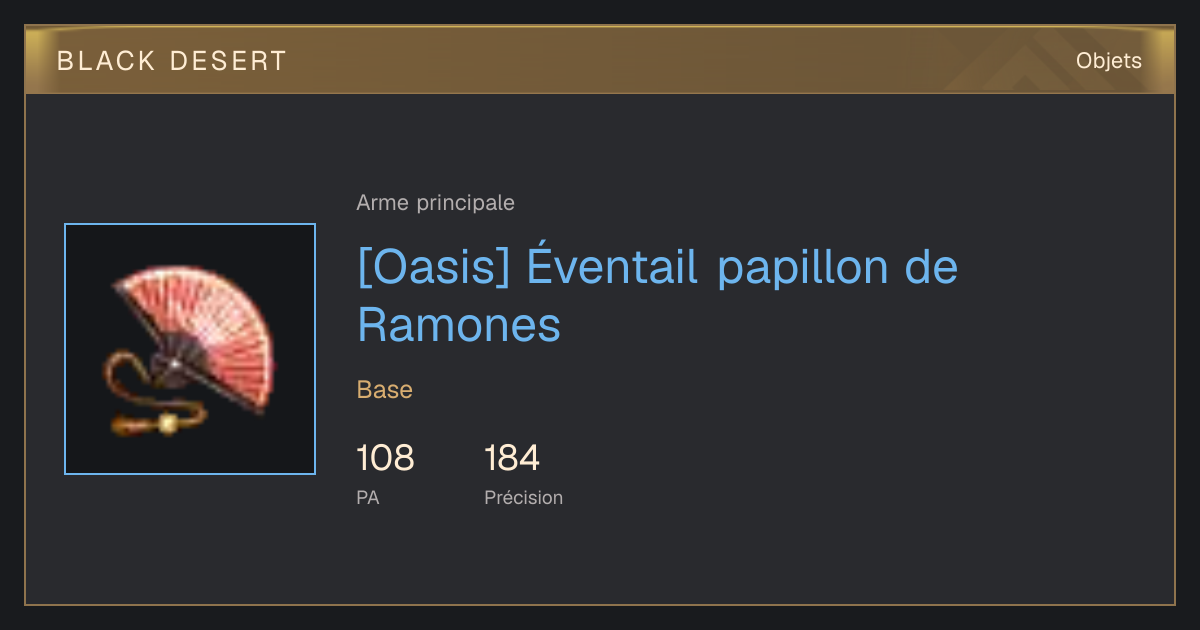1200x630 pixels.
Task: Click the 184 Précision stat value
Action: point(512,459)
